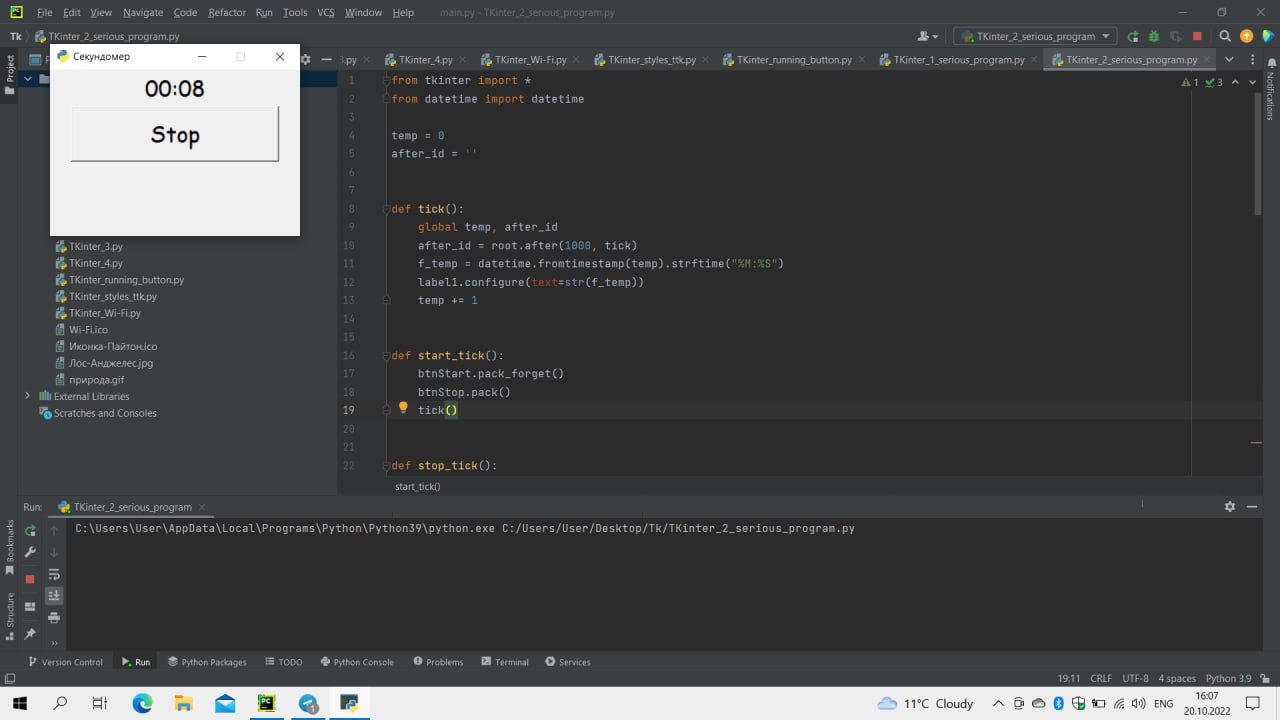Expand External Libraries in the project tree
This screenshot has width=1280, height=720.
coord(28,396)
